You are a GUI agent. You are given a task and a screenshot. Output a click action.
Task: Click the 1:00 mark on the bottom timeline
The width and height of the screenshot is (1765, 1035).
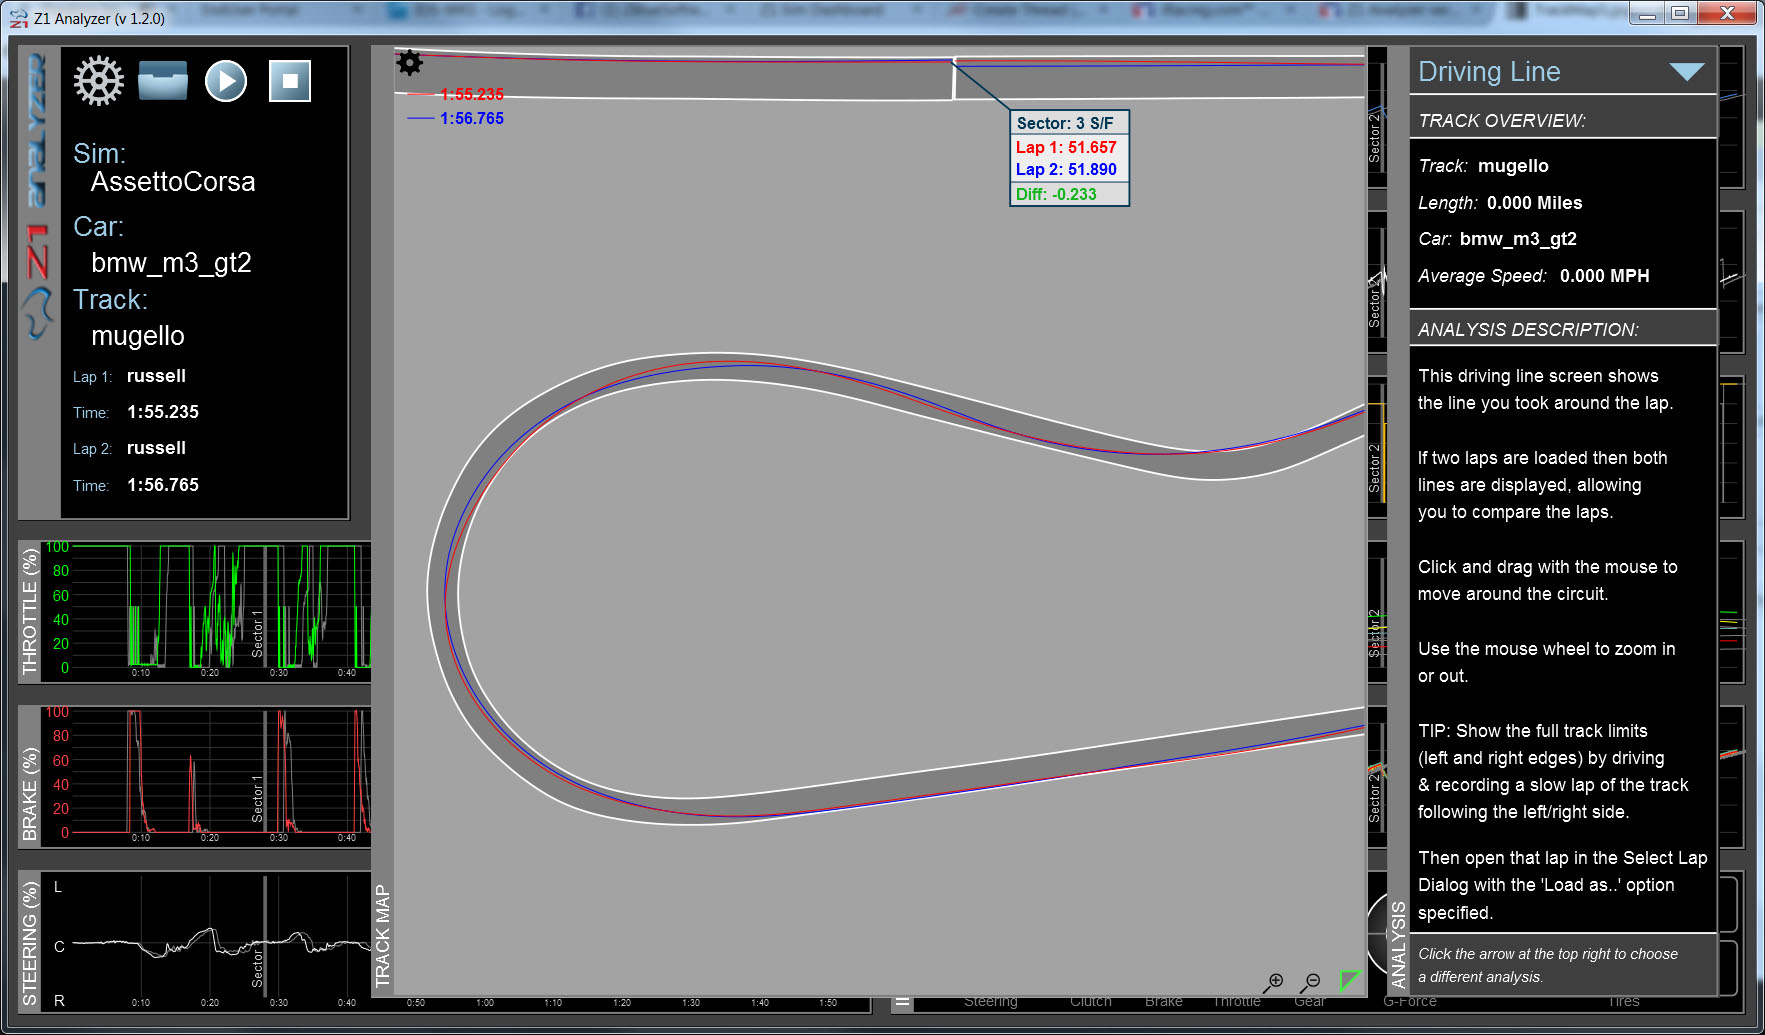pos(485,1002)
